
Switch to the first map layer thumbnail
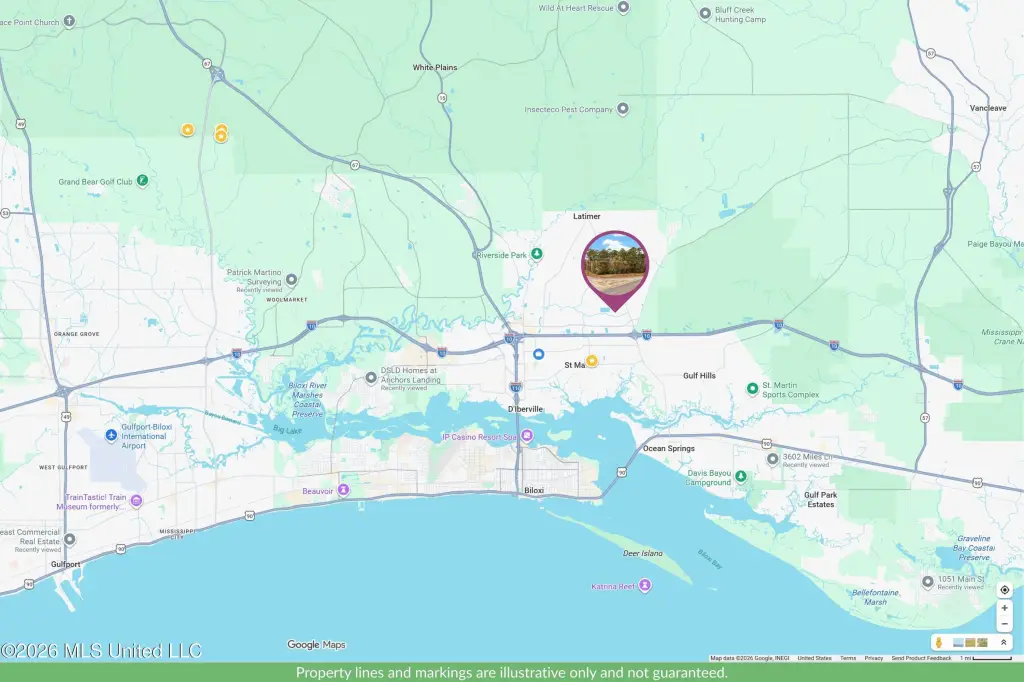coord(958,642)
